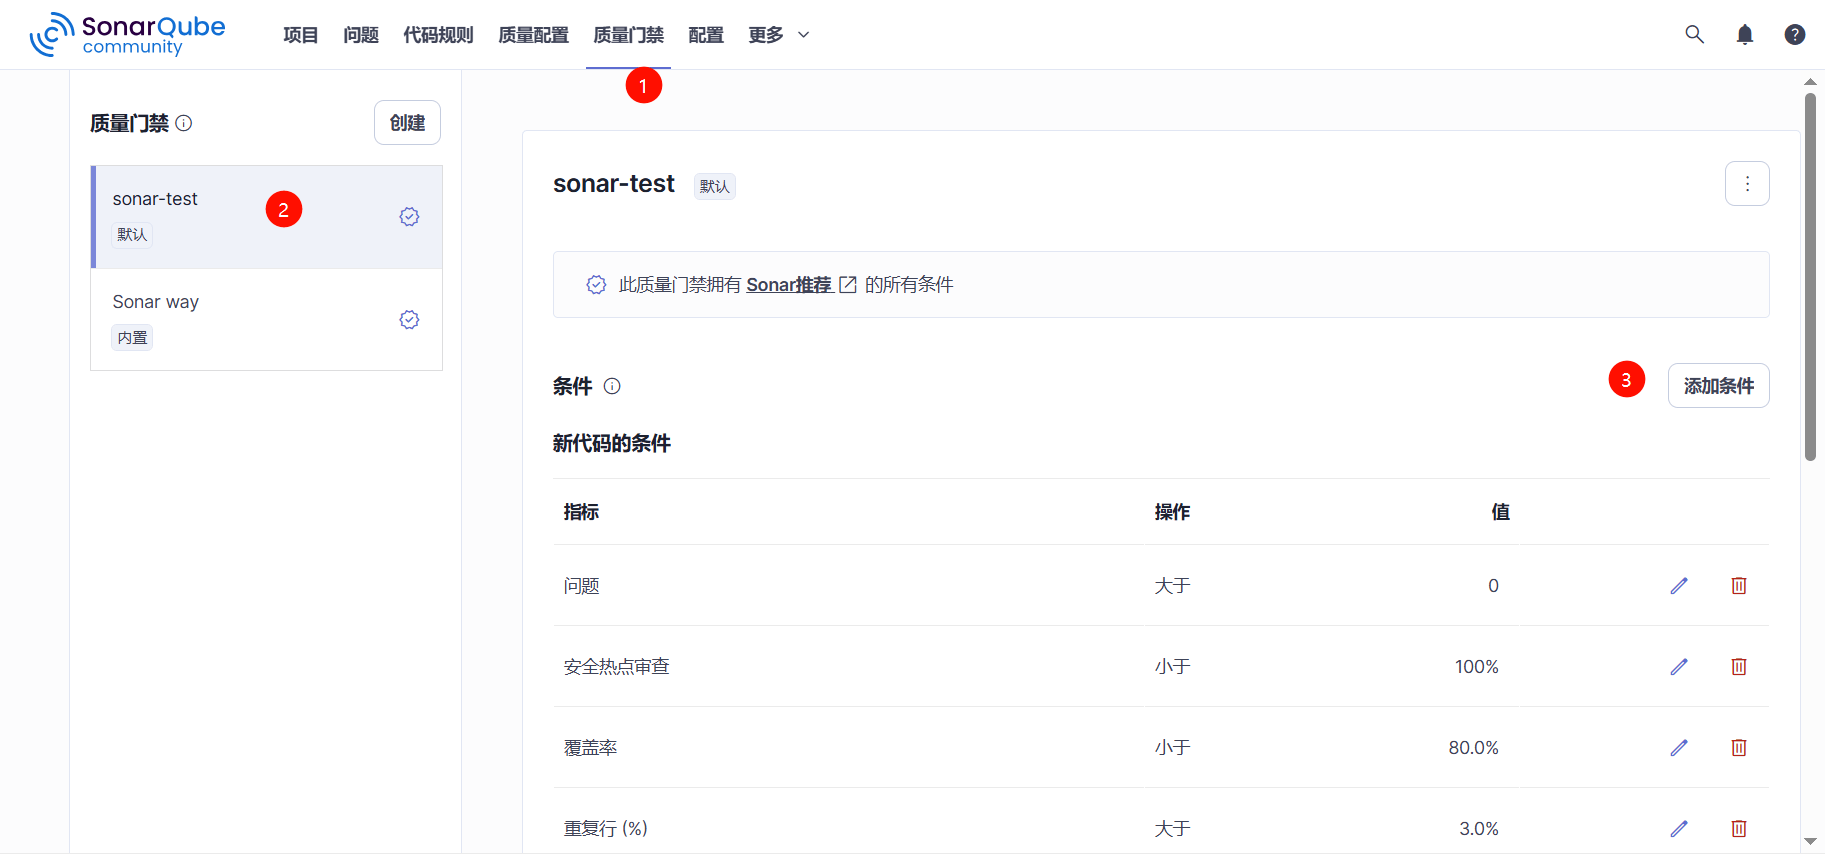
Task: Switch to the 代码规则 tab
Action: tap(438, 35)
